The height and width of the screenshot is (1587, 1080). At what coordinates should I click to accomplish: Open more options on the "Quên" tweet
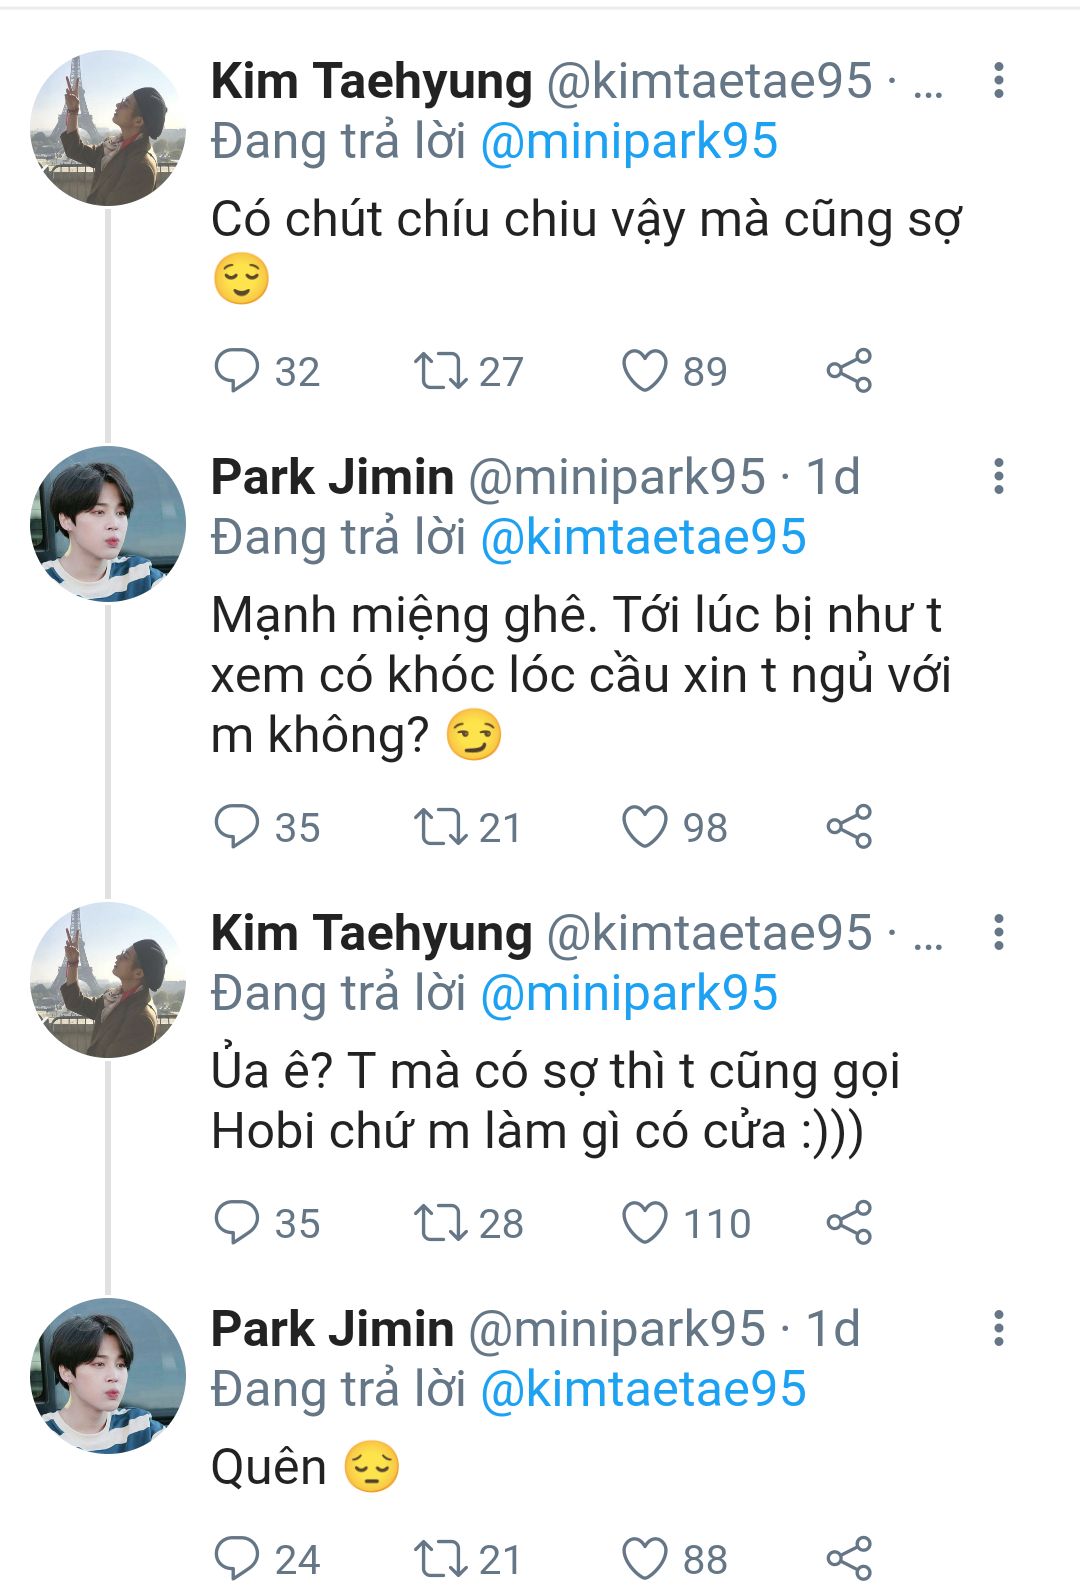998,1329
